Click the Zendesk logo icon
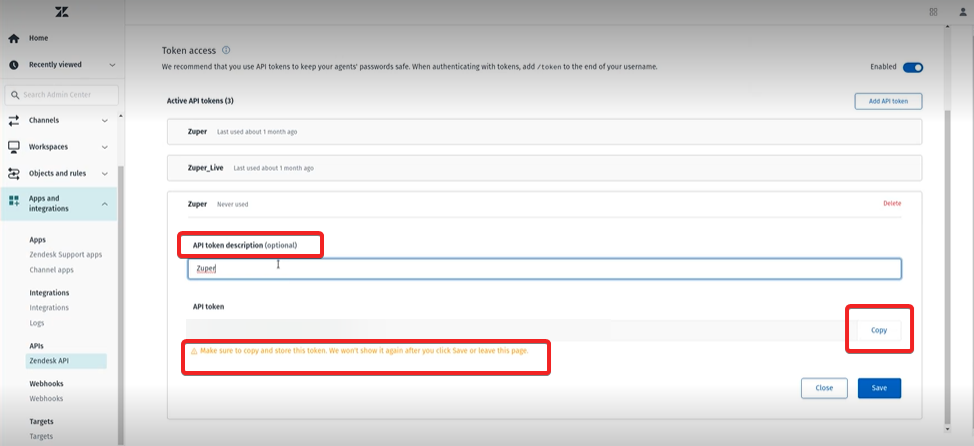Screen dimensions: 974x446 61,12
